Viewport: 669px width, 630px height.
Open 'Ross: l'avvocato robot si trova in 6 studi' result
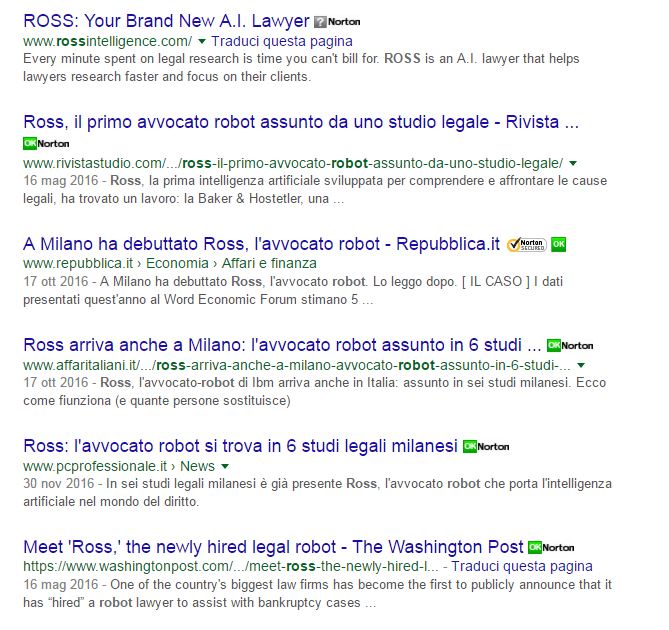[240, 446]
